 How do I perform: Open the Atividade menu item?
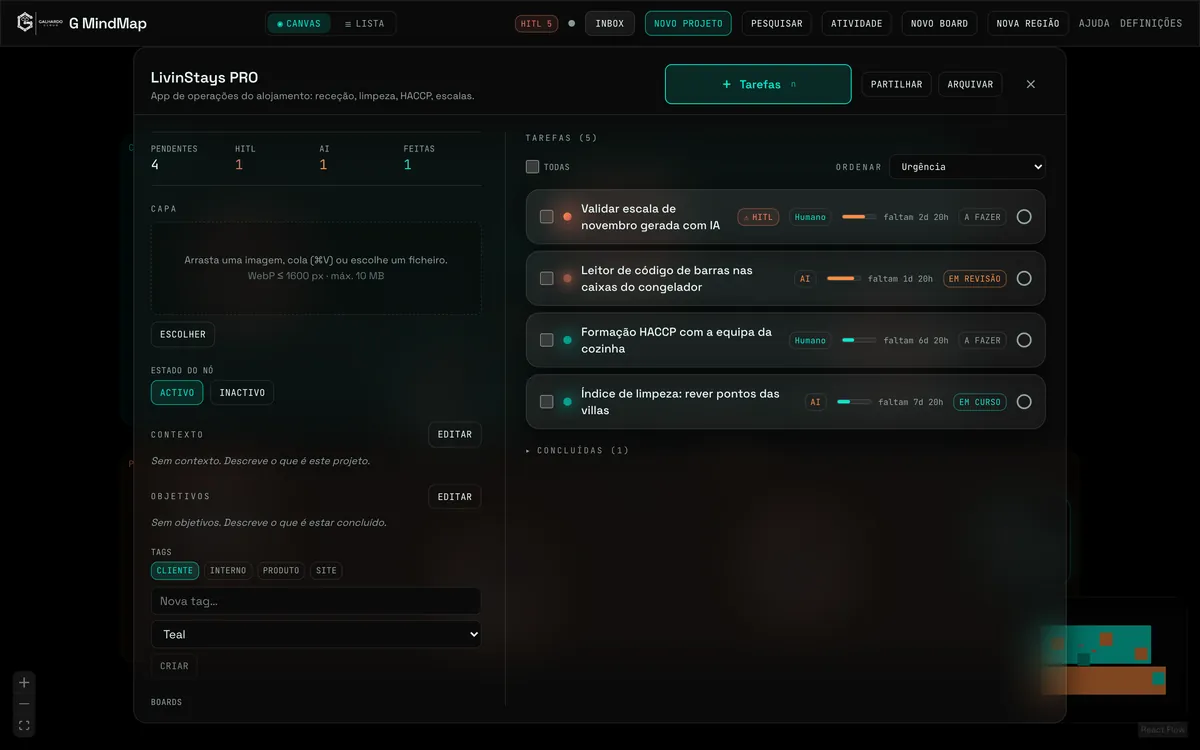tap(857, 23)
